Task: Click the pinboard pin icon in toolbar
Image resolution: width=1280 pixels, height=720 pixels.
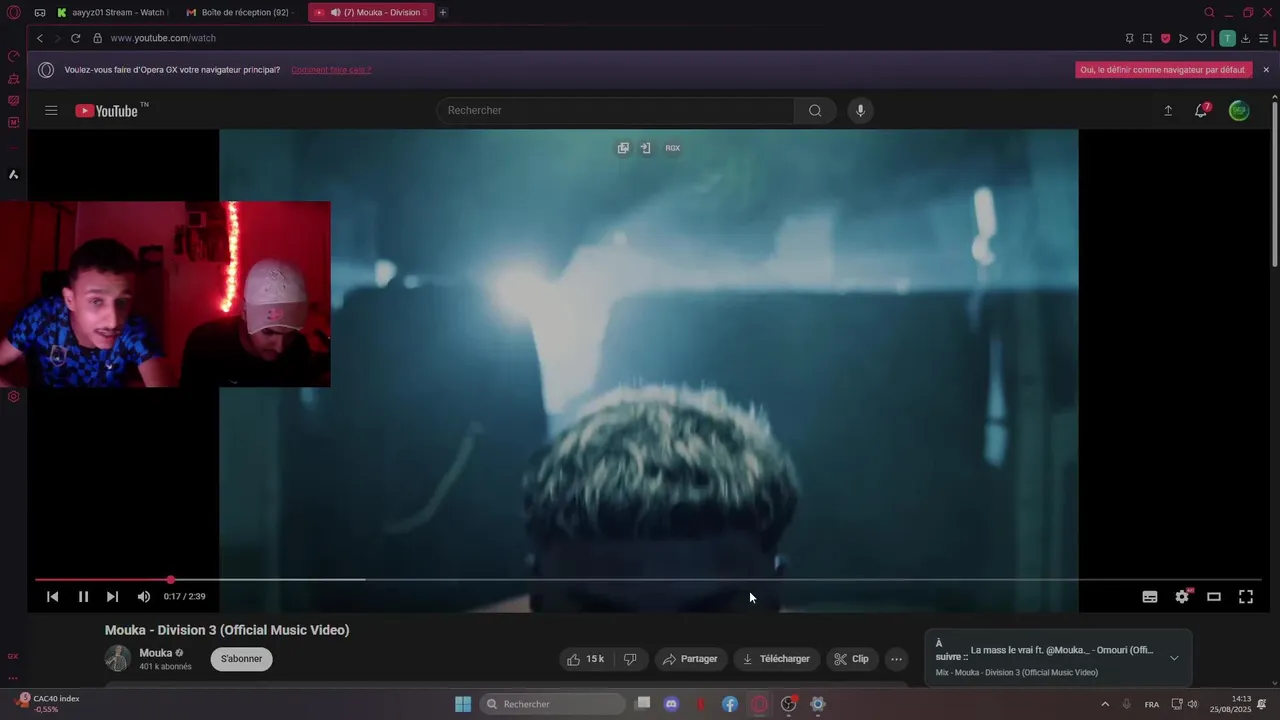Action: (1129, 38)
